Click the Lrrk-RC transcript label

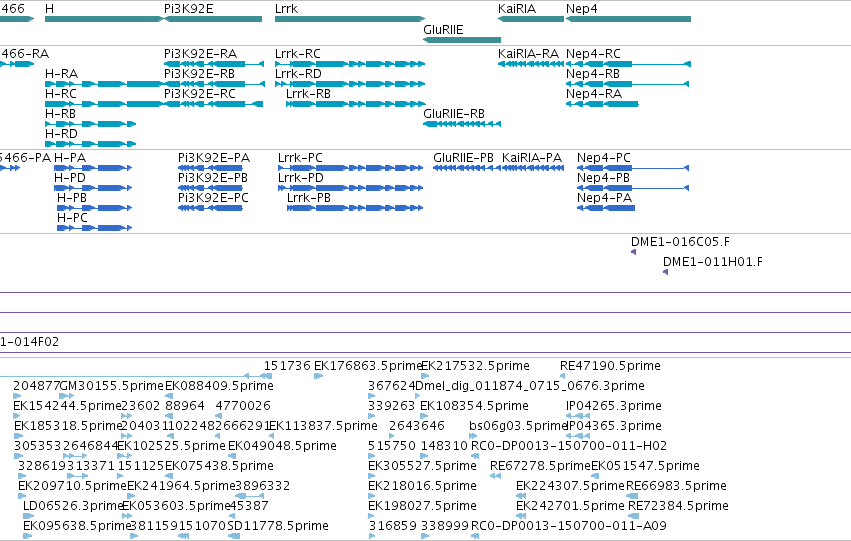(x=298, y=54)
